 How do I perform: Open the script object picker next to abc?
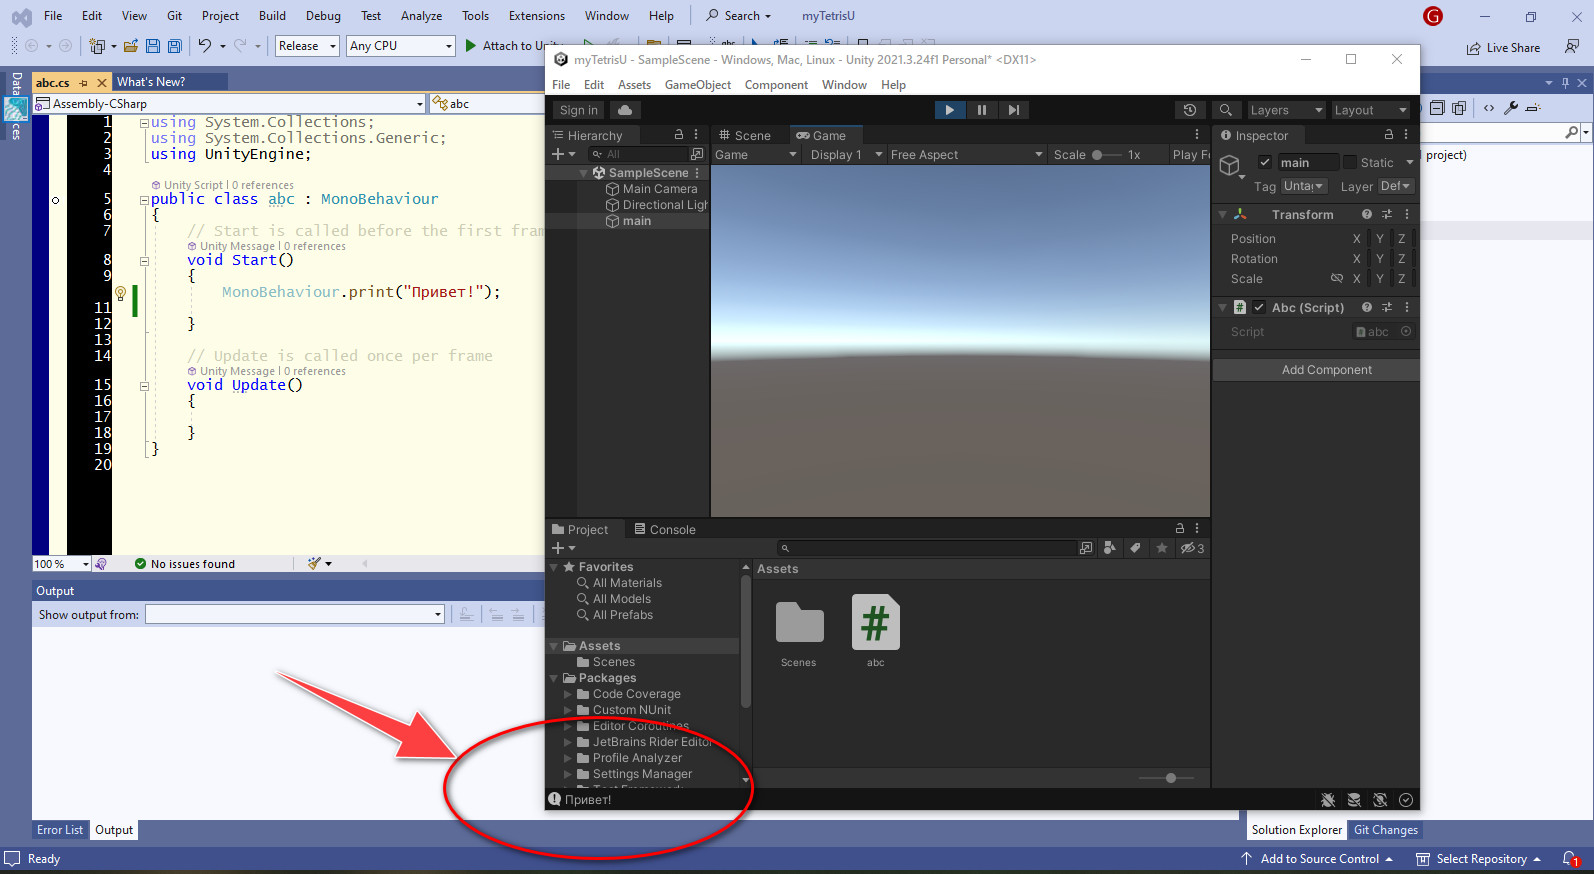click(1406, 331)
